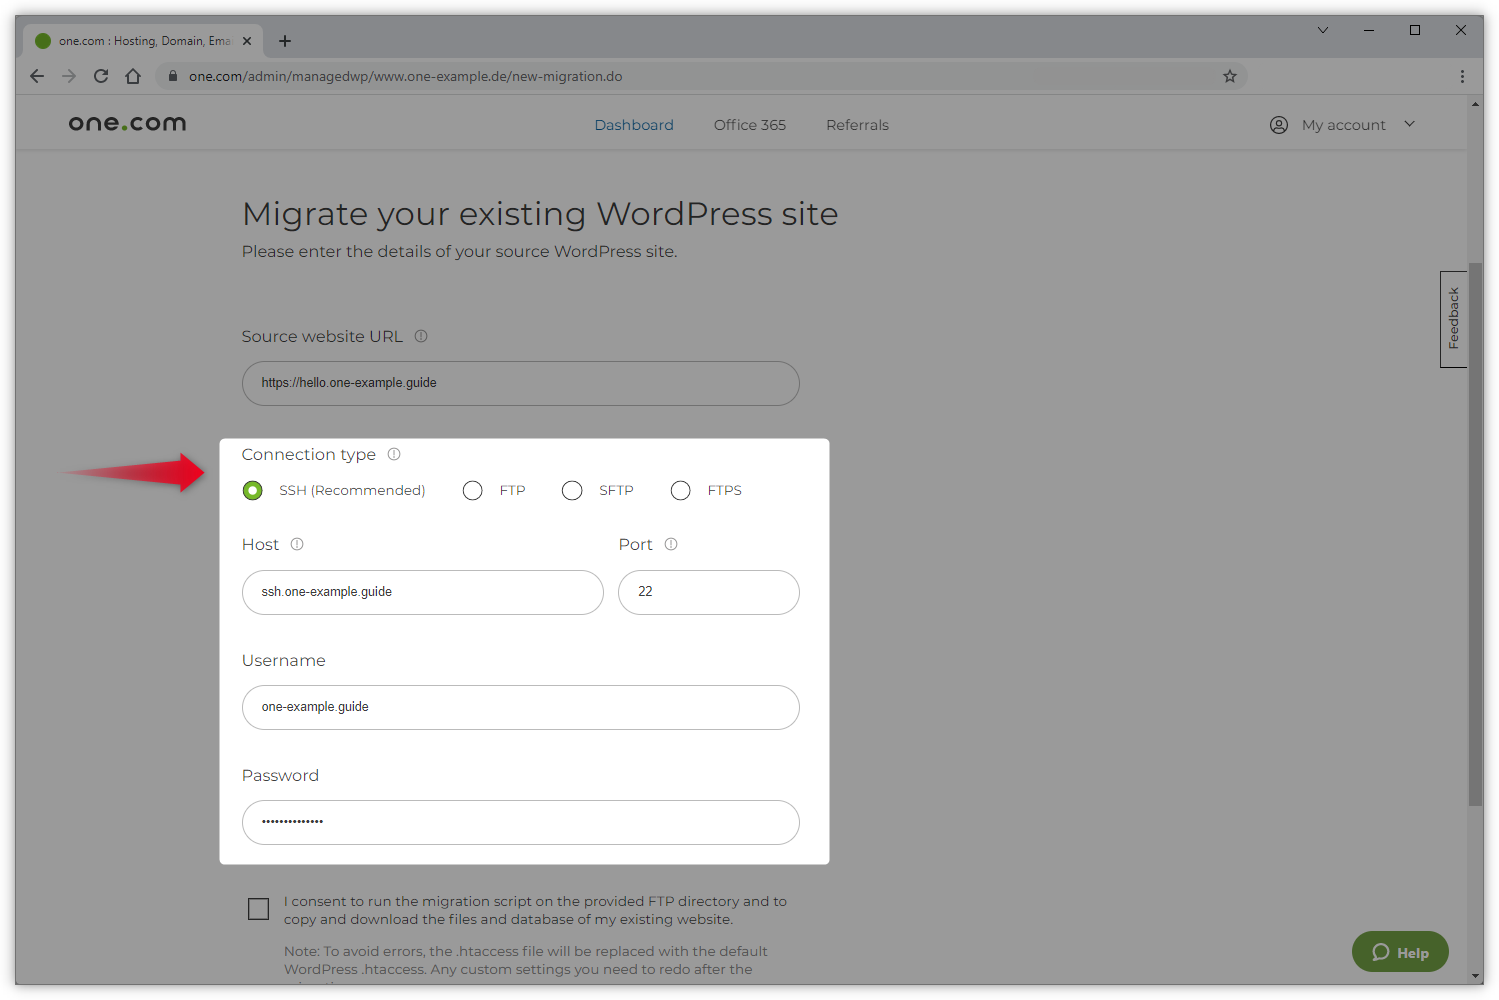1499x1000 pixels.
Task: Open the Chrome three-dot menu
Action: pyautogui.click(x=1462, y=76)
